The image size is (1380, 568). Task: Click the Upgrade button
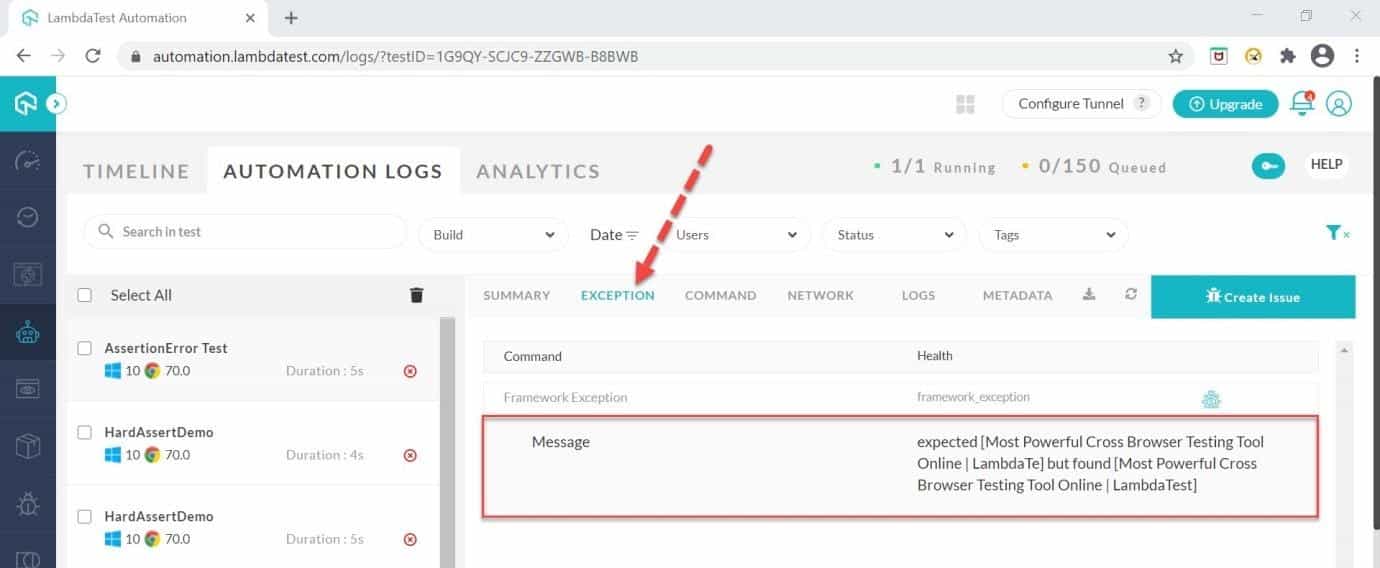(x=1225, y=104)
